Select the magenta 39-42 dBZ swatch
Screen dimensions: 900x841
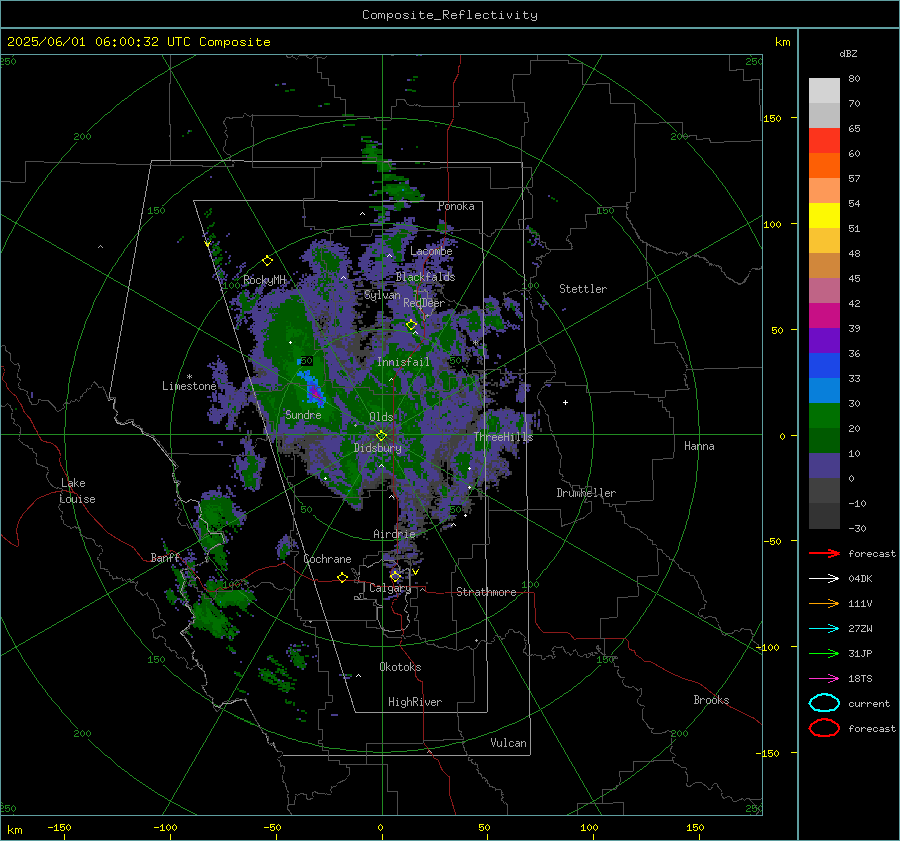[824, 316]
